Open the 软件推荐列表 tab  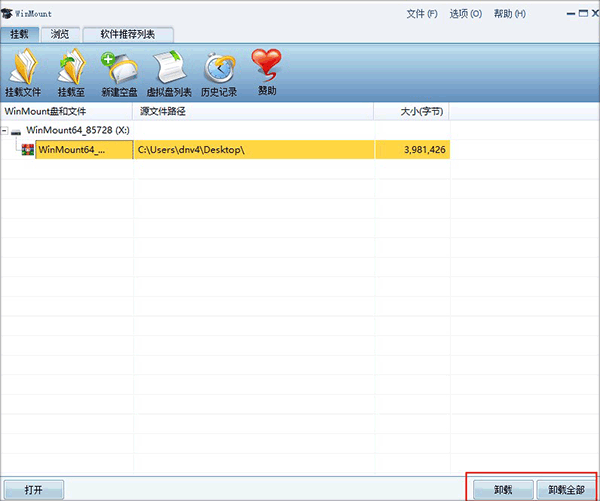click(128, 34)
